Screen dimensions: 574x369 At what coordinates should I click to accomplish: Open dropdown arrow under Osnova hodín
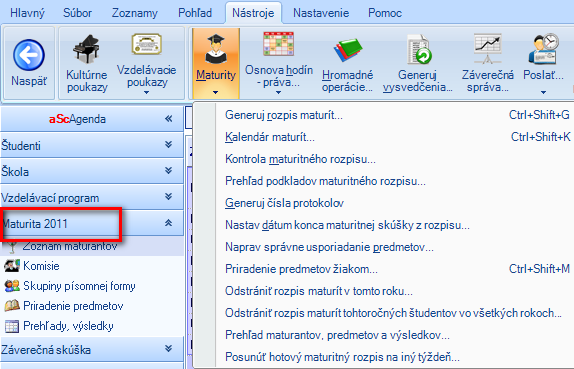pos(279,93)
